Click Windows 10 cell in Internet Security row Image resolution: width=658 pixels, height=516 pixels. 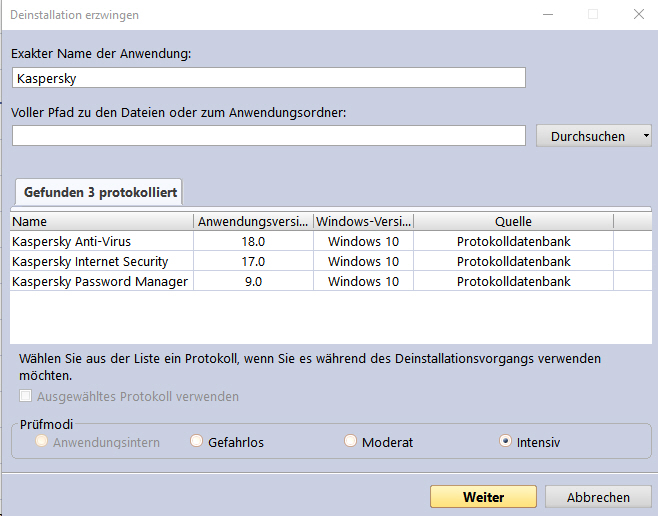(363, 261)
